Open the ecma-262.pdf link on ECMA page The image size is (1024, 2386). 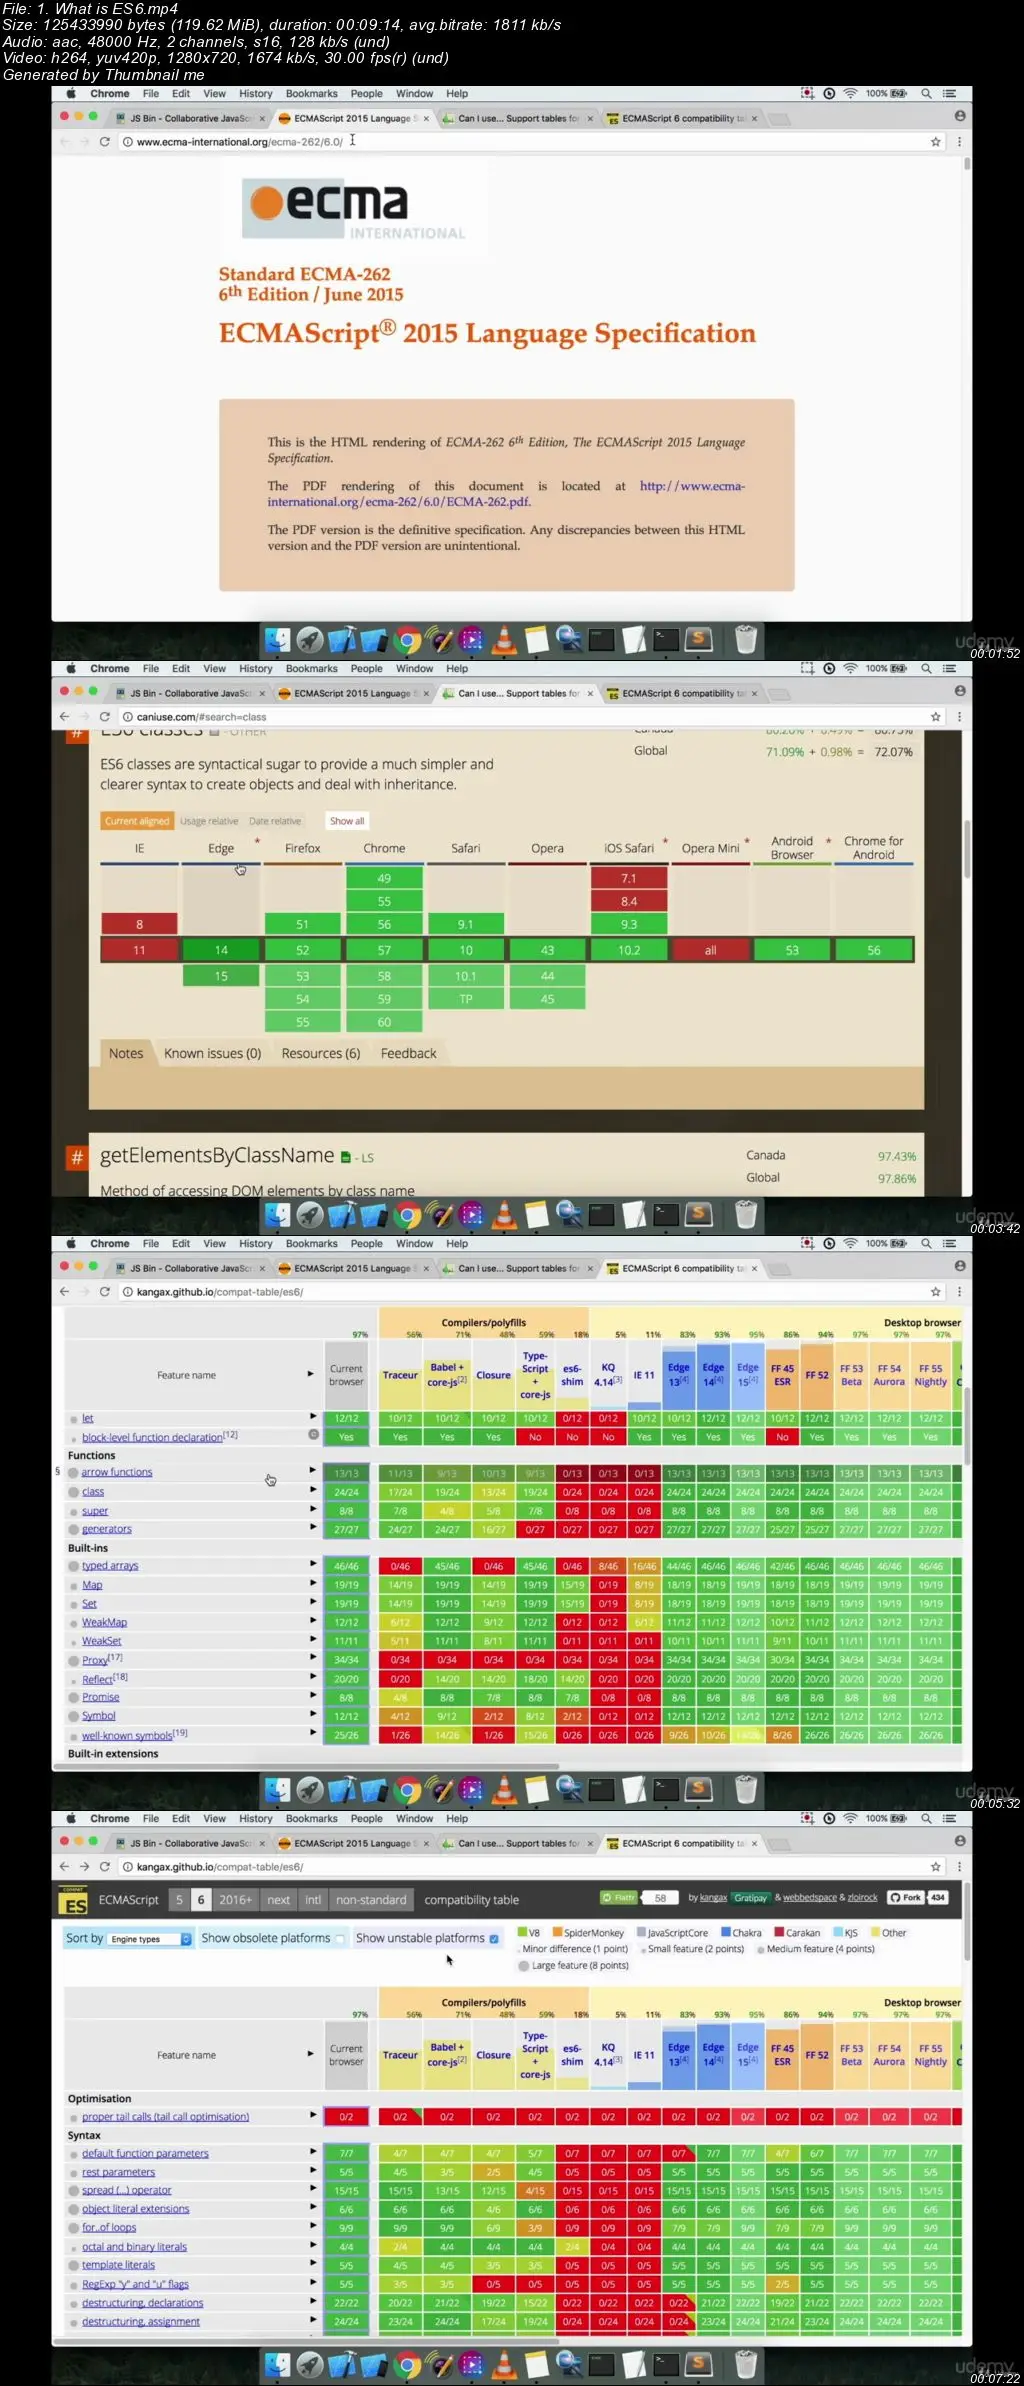506,494
